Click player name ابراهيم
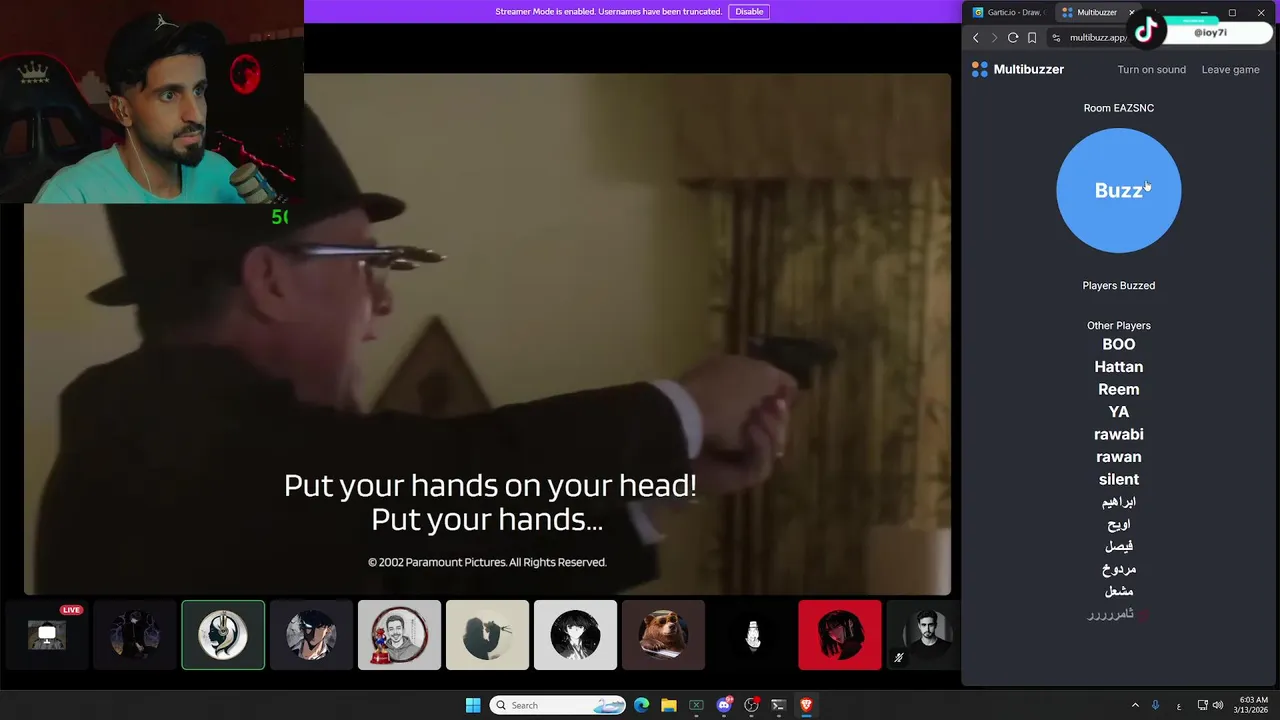Viewport: 1280px width, 720px height. click(1118, 502)
